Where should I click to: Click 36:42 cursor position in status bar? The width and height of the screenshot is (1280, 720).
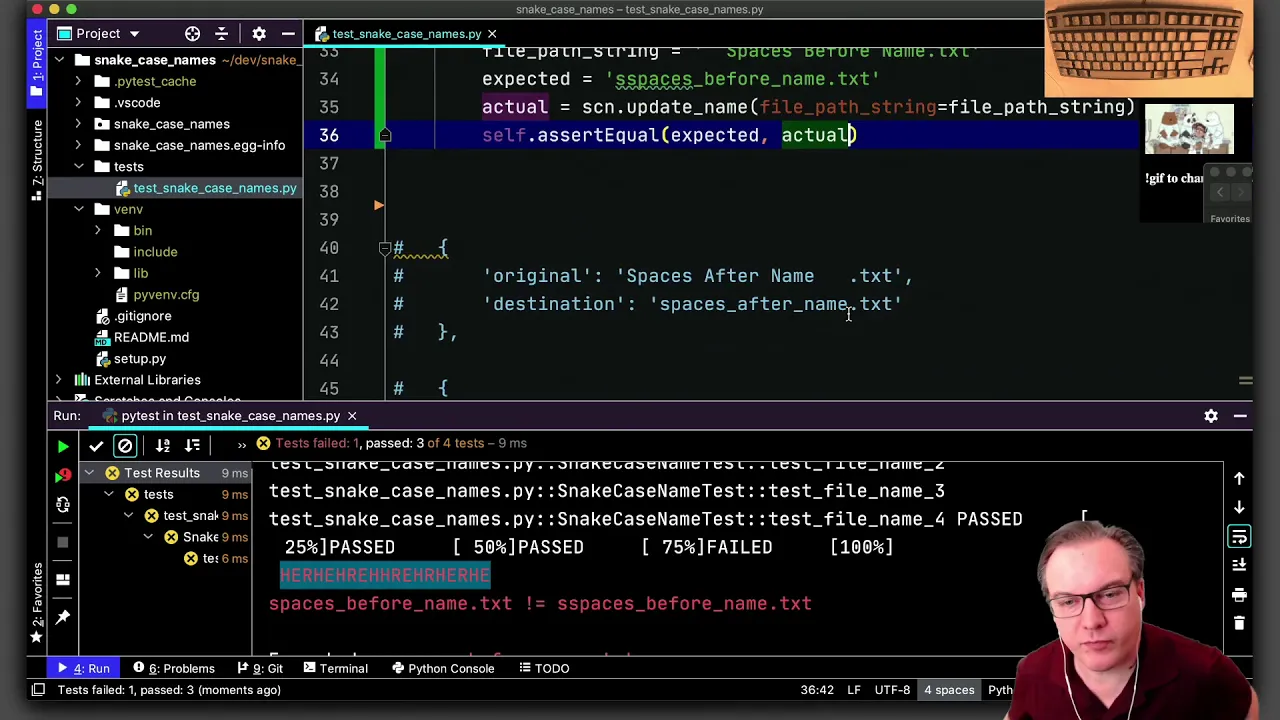816,690
